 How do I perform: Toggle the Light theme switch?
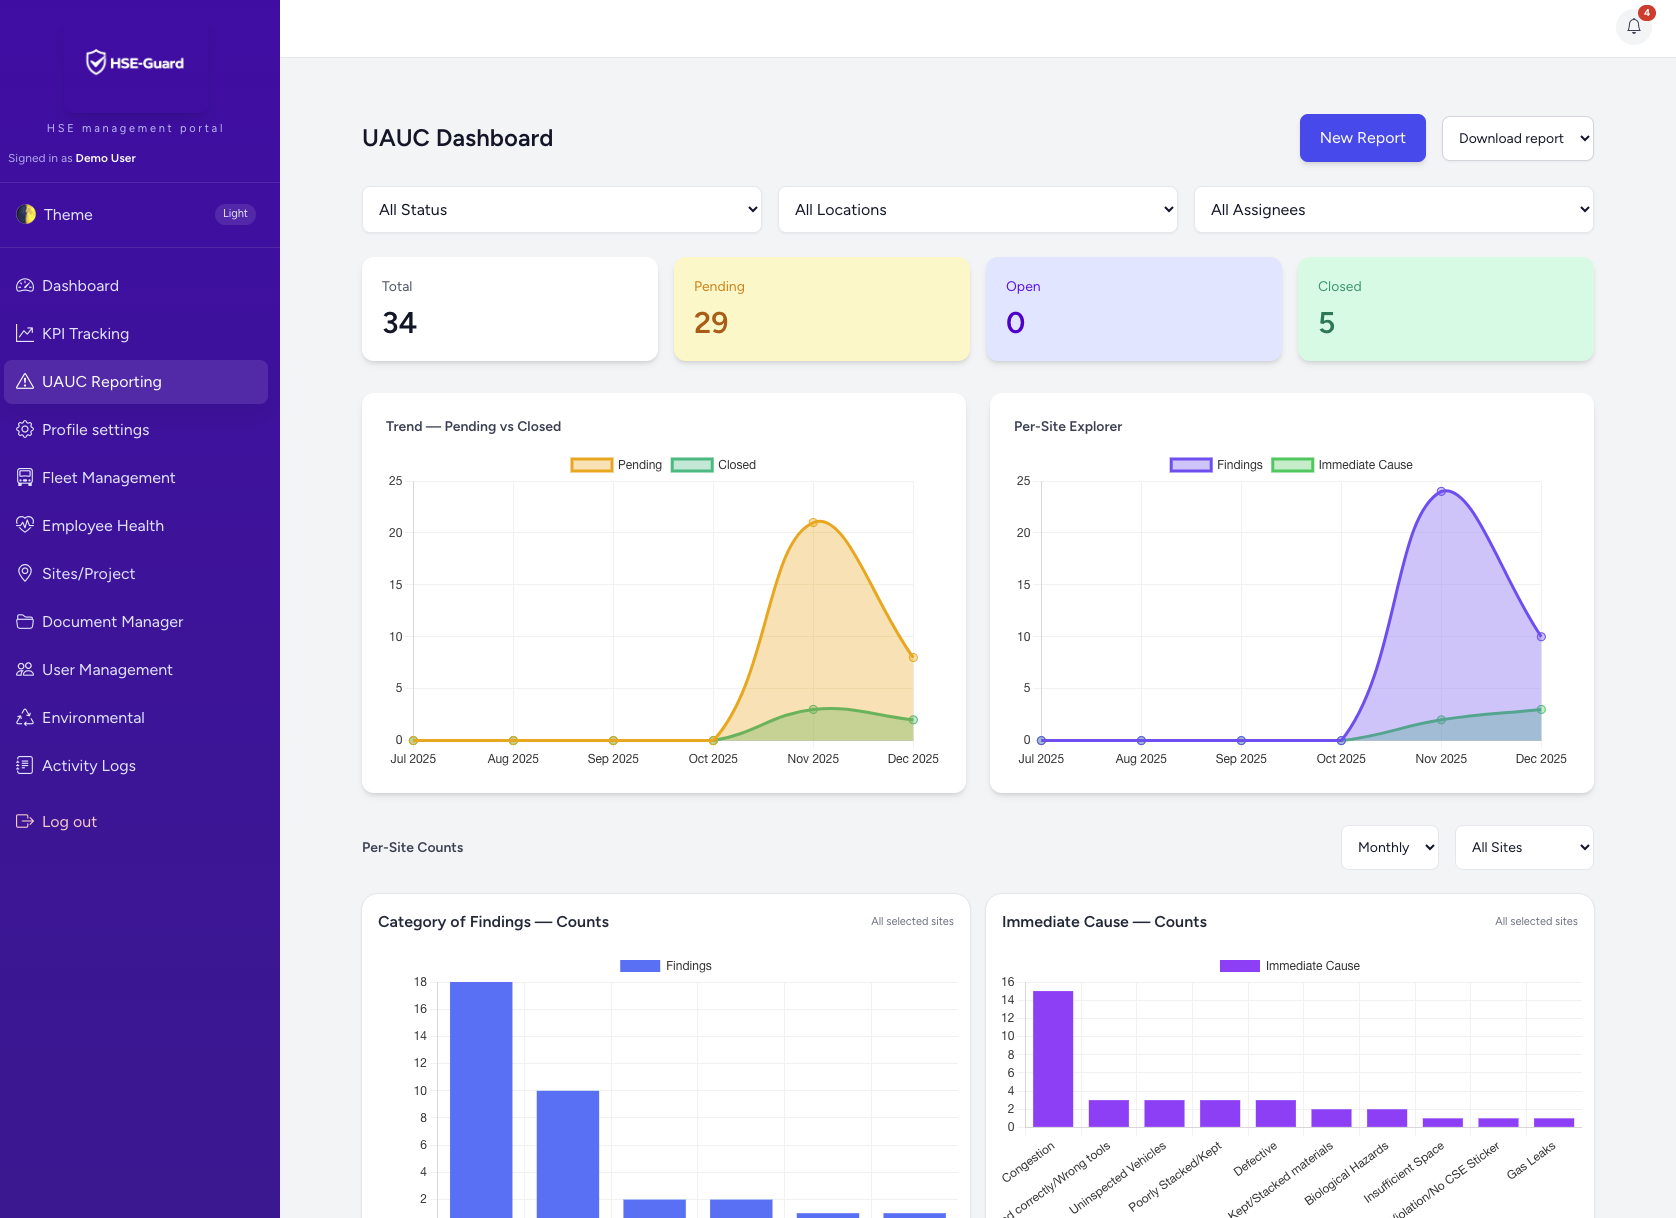(234, 213)
